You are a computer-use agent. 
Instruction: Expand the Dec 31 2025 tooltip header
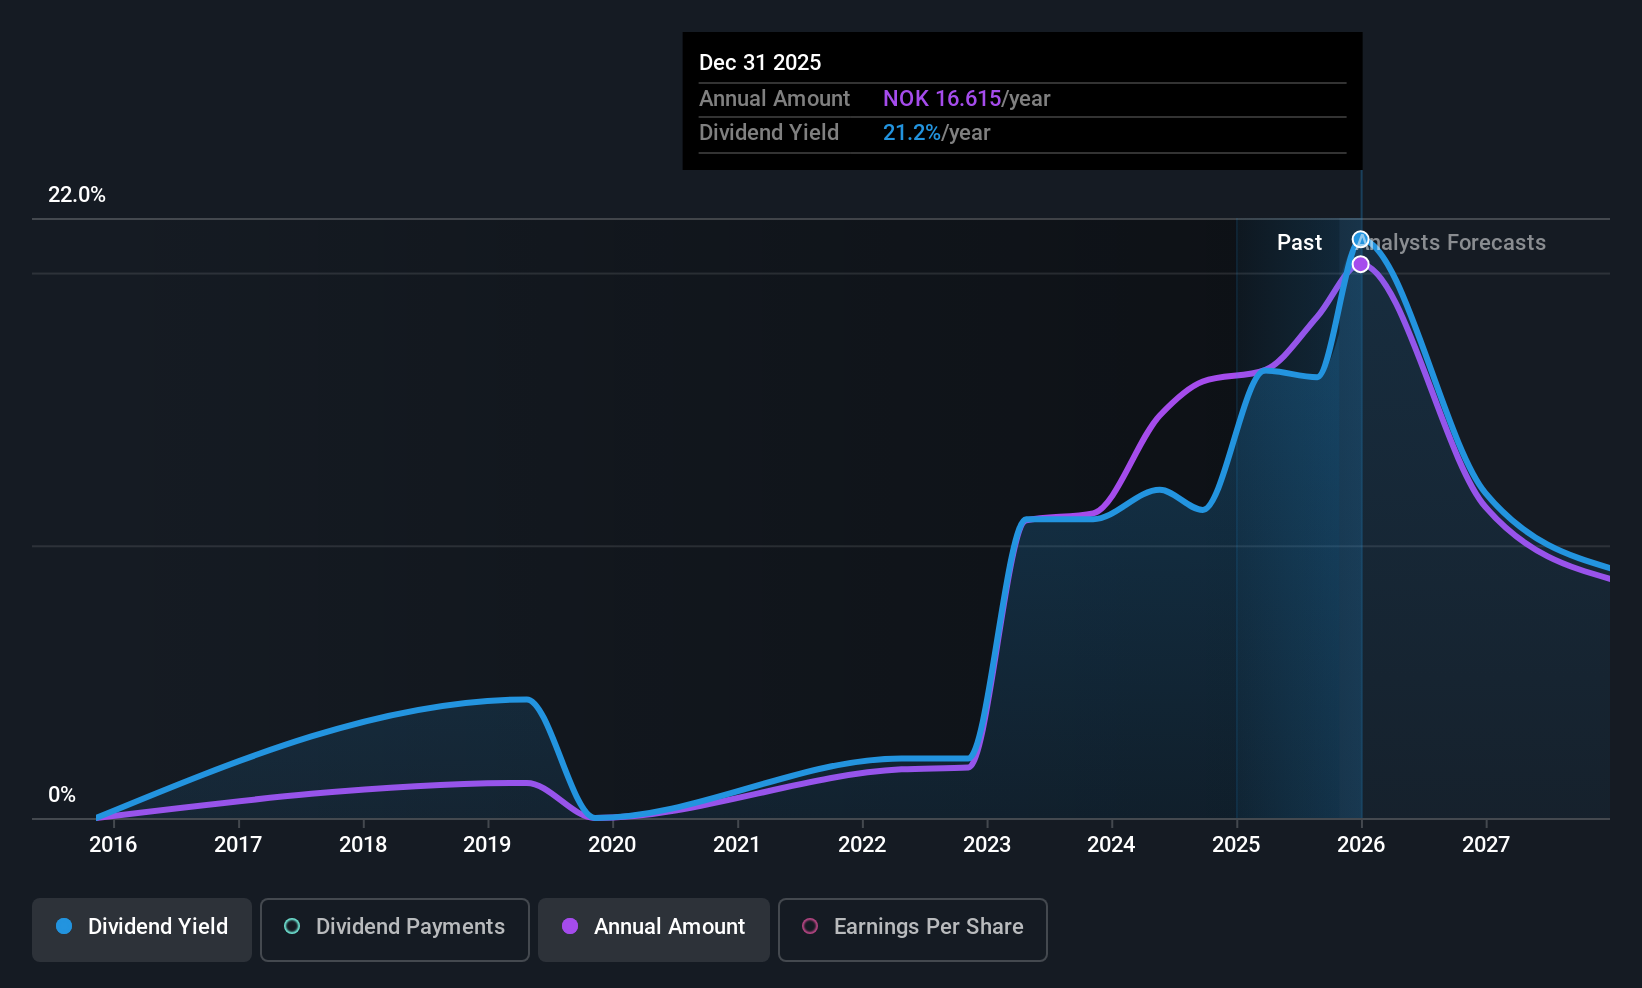point(760,62)
